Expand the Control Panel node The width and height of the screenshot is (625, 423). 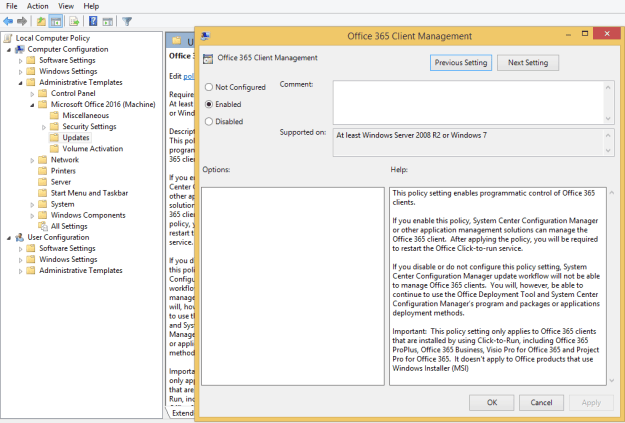pyautogui.click(x=32, y=94)
